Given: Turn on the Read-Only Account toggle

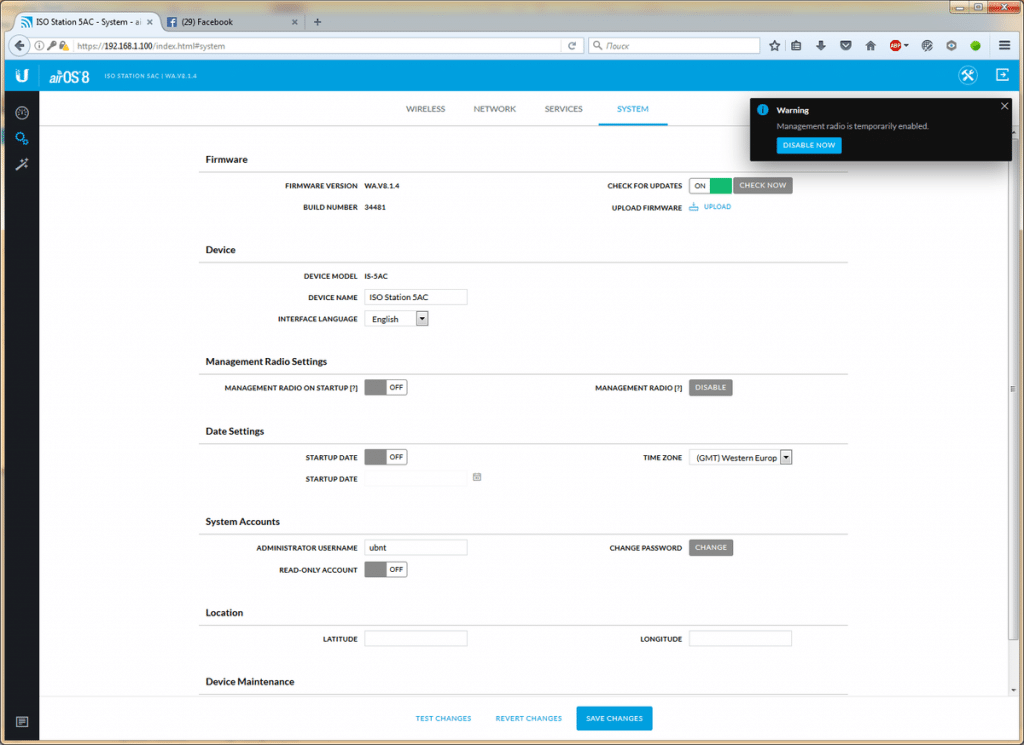Looking at the screenshot, I should (x=385, y=569).
